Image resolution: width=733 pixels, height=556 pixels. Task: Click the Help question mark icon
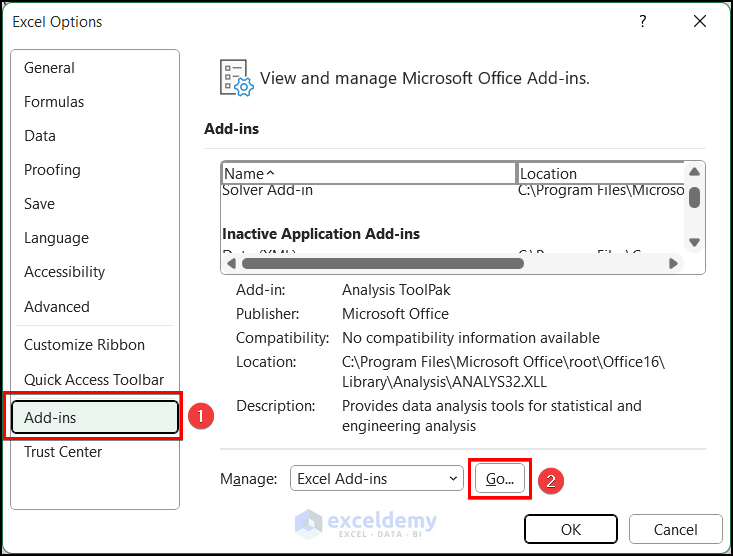coord(643,22)
